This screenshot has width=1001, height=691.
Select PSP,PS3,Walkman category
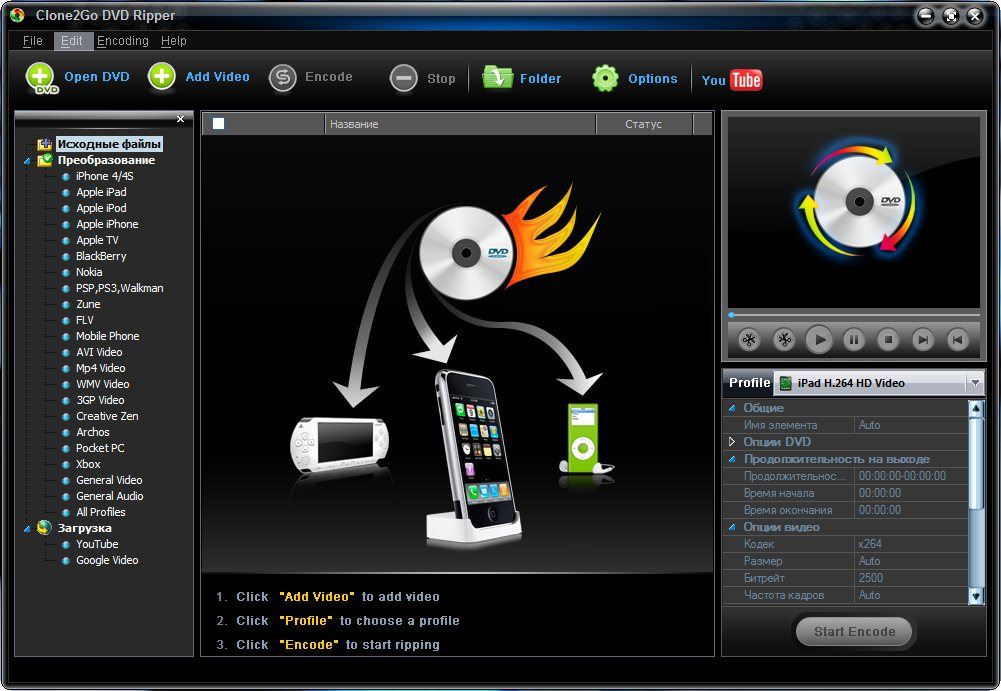click(x=120, y=288)
